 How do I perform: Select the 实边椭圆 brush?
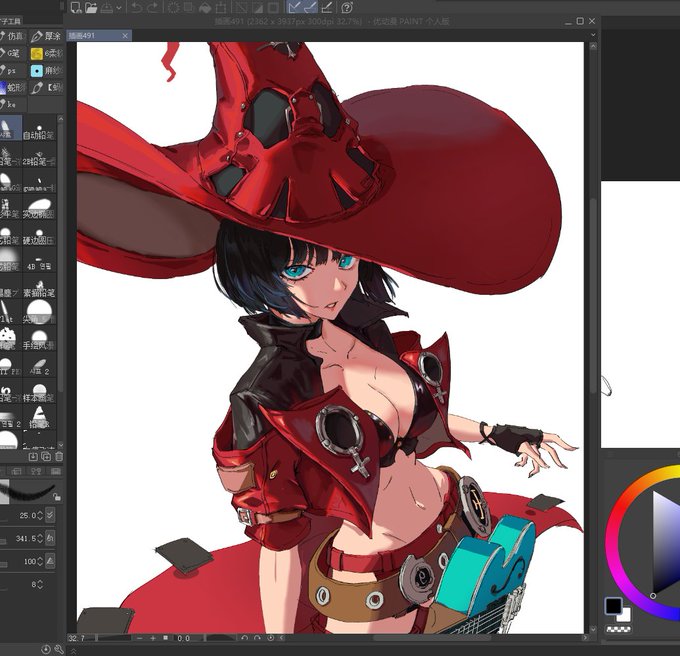(39, 208)
